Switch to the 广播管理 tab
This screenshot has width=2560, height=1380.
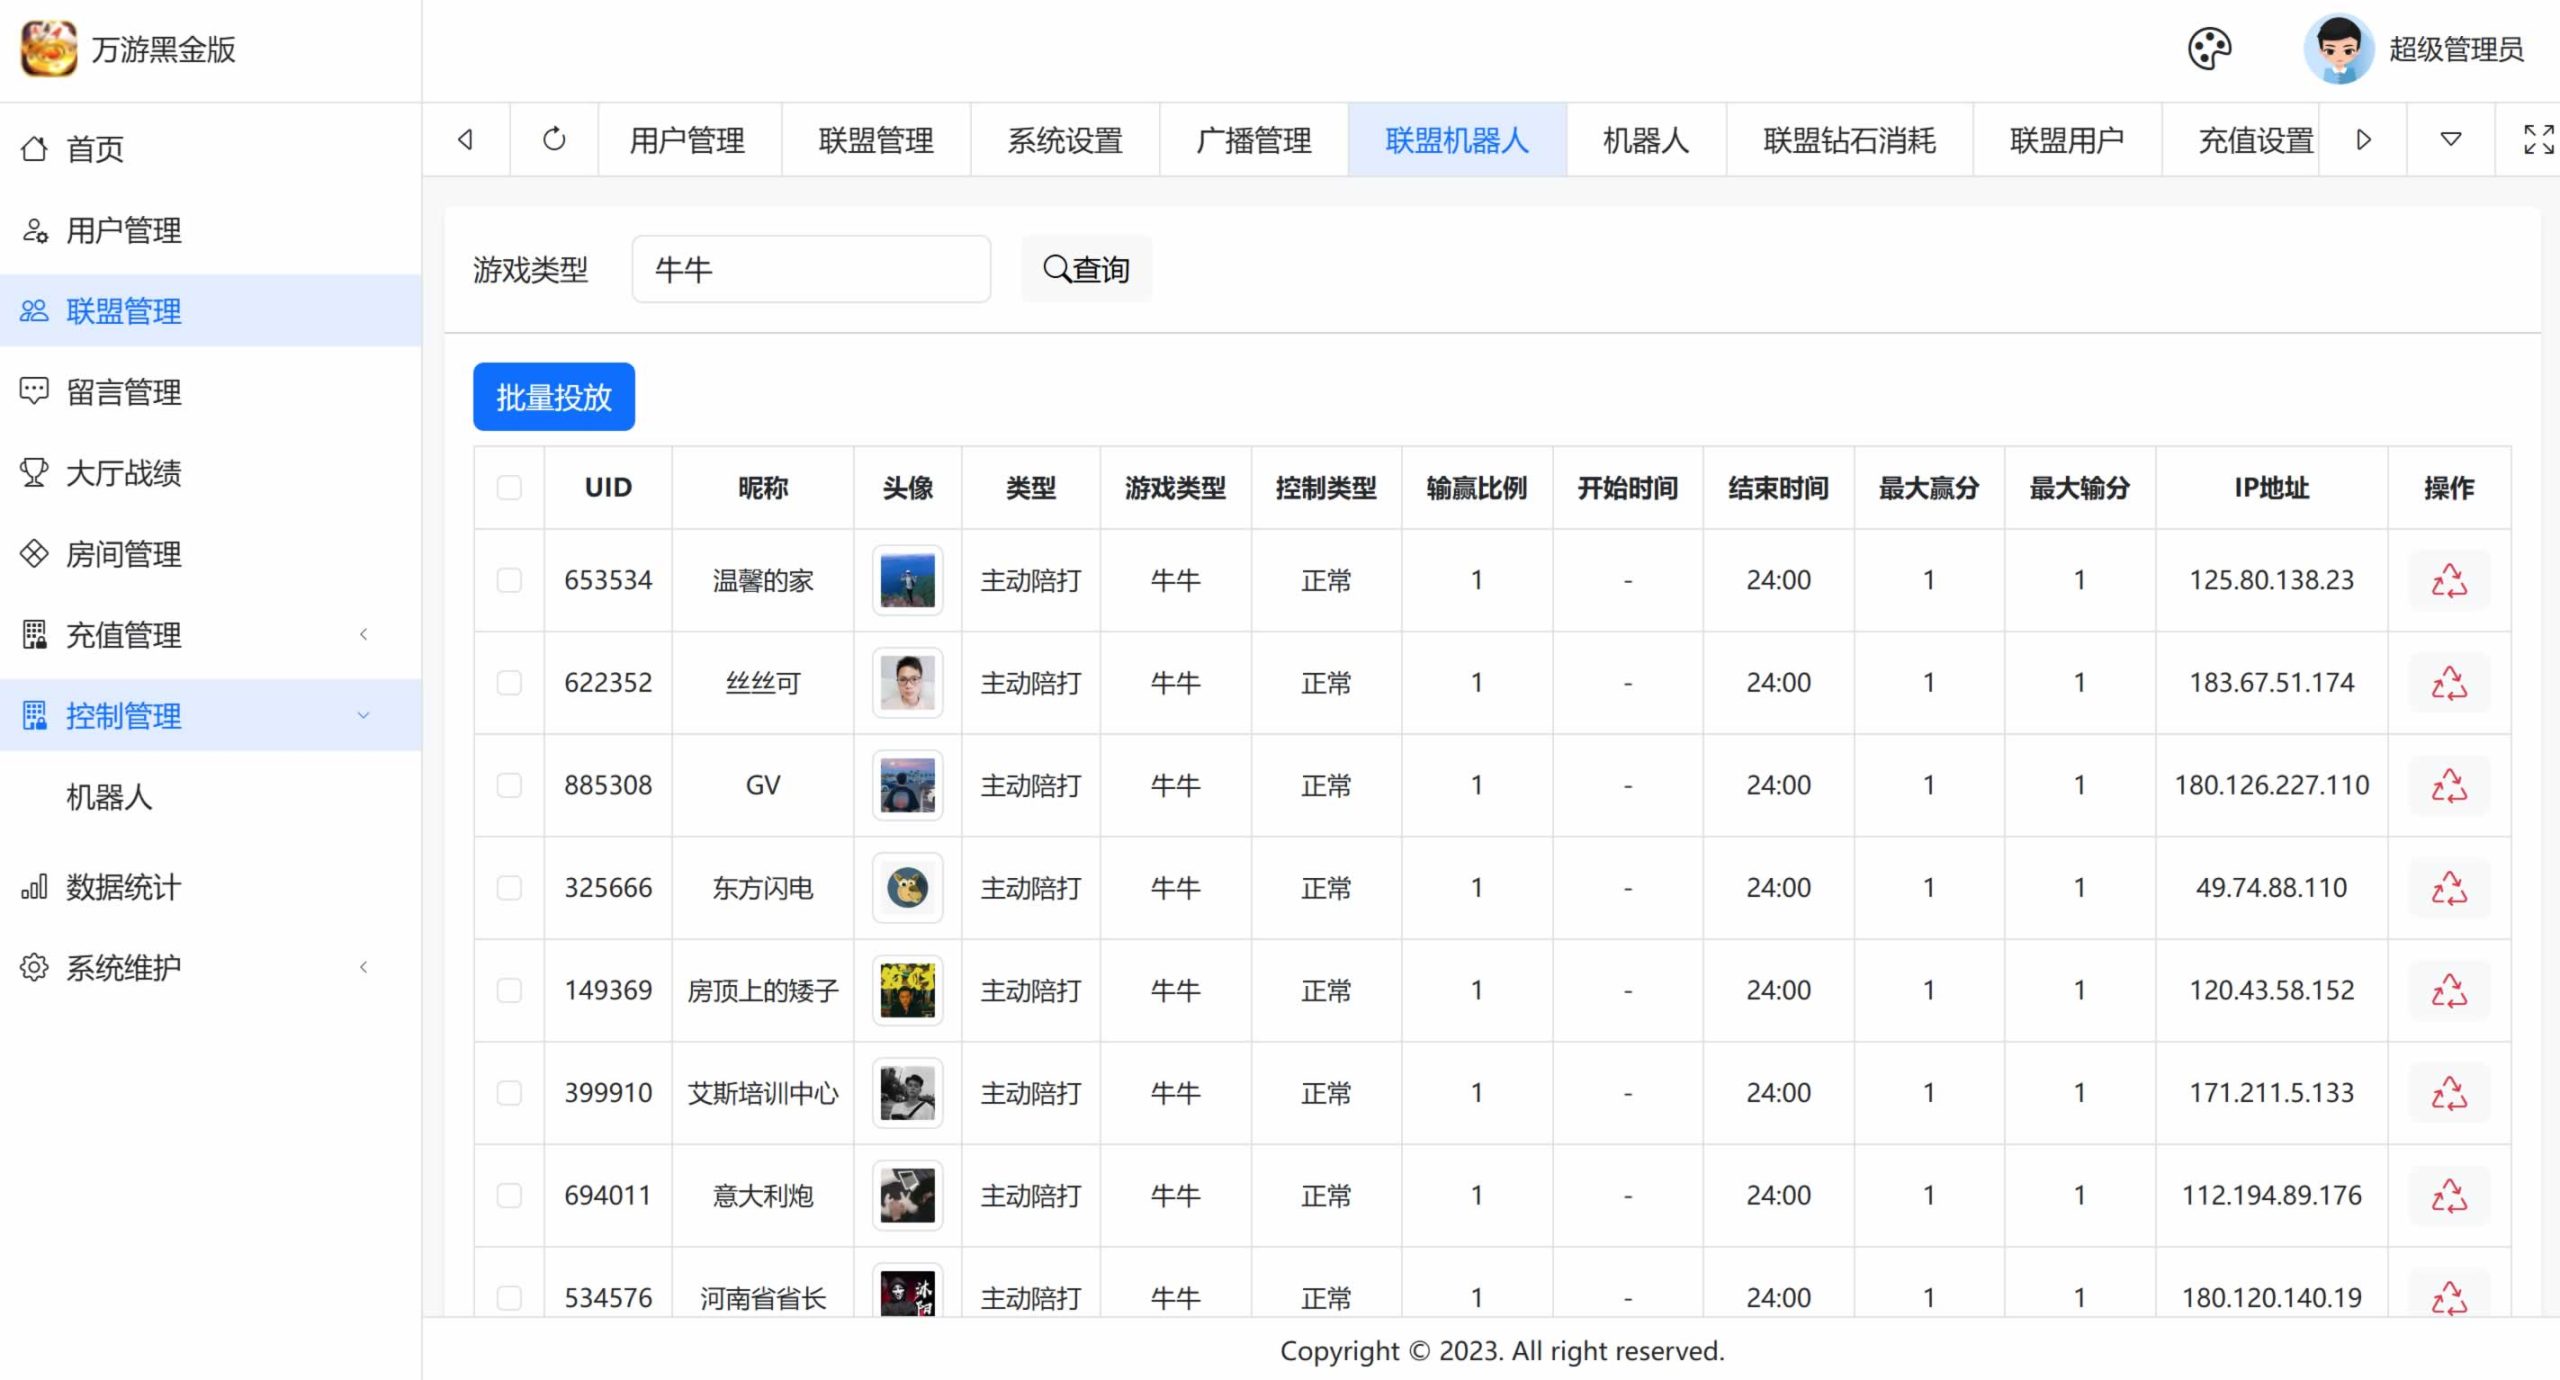click(x=1254, y=140)
